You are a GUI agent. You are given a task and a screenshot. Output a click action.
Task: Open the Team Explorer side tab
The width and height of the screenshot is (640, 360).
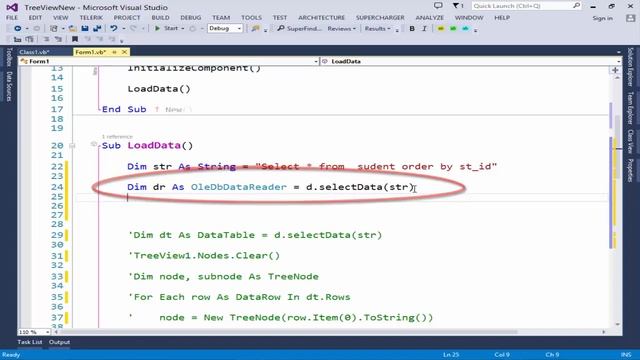click(630, 108)
